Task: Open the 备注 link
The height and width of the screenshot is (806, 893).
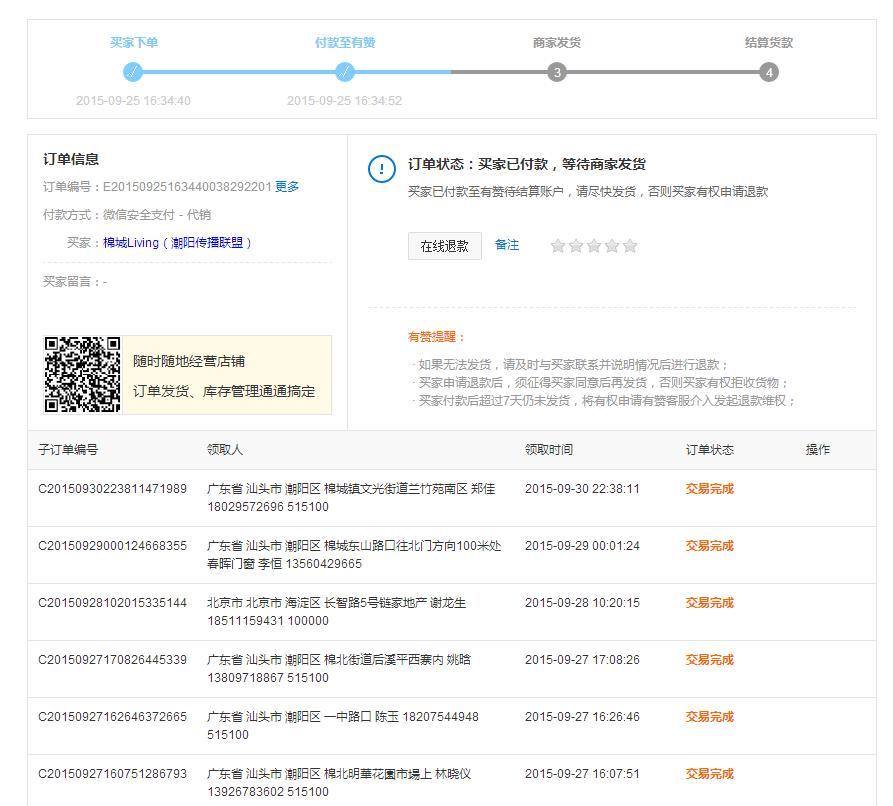Action: pos(507,245)
